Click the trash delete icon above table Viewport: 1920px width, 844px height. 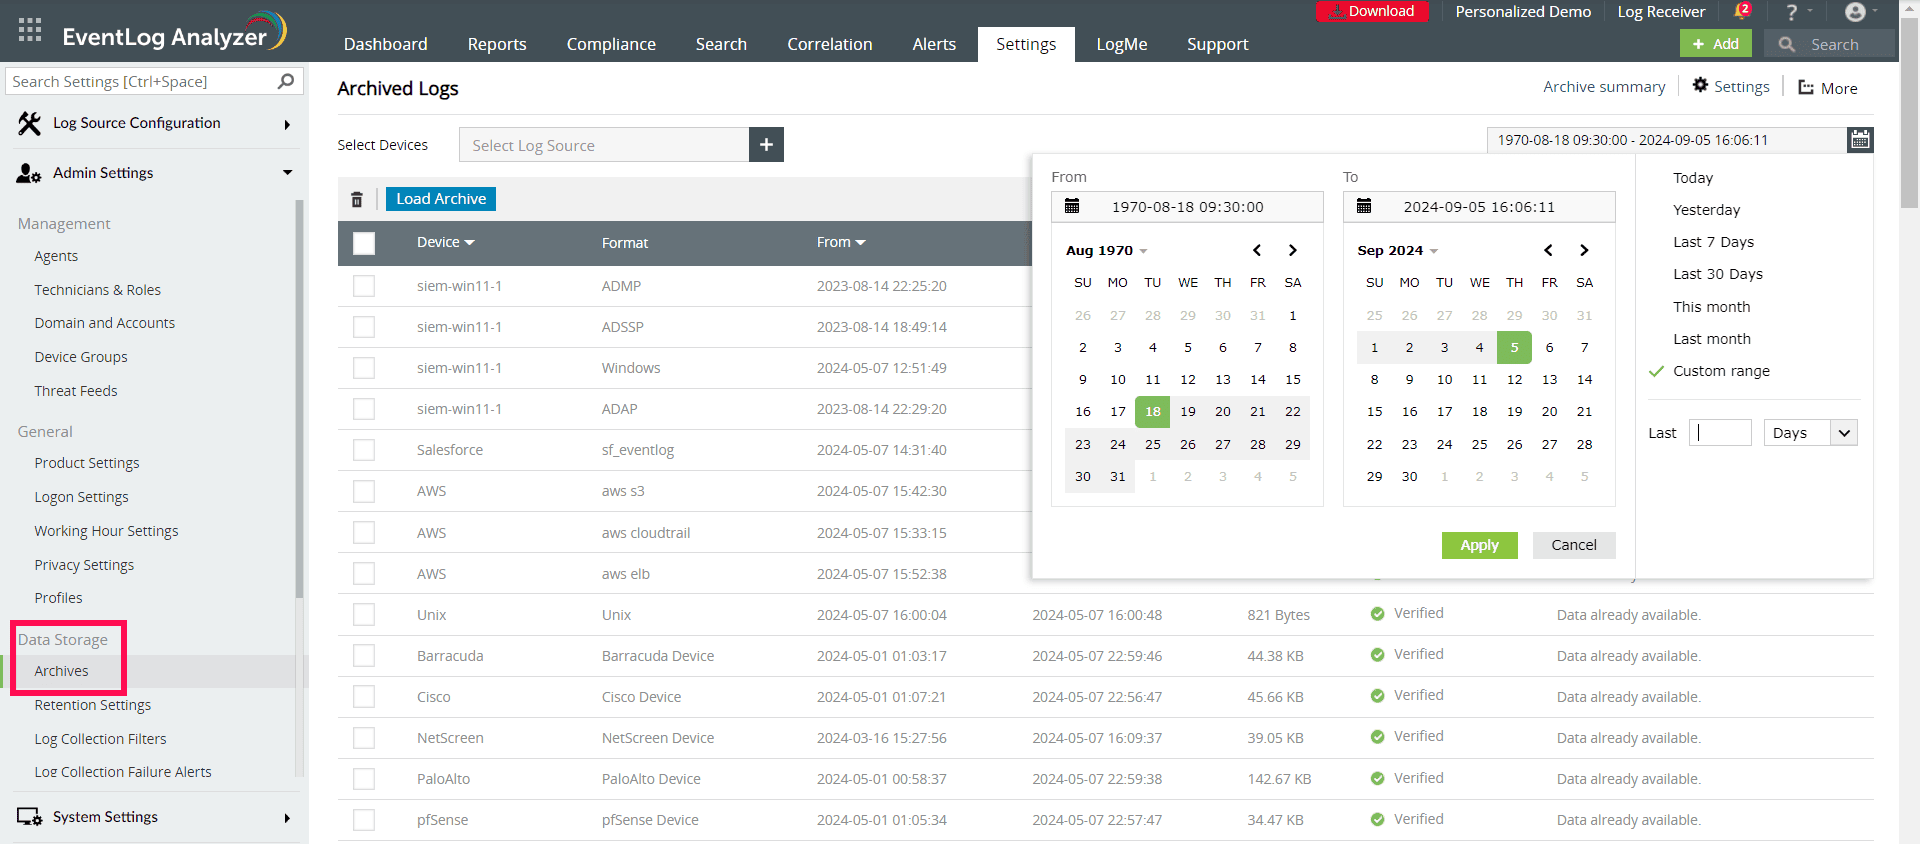[x=357, y=199]
